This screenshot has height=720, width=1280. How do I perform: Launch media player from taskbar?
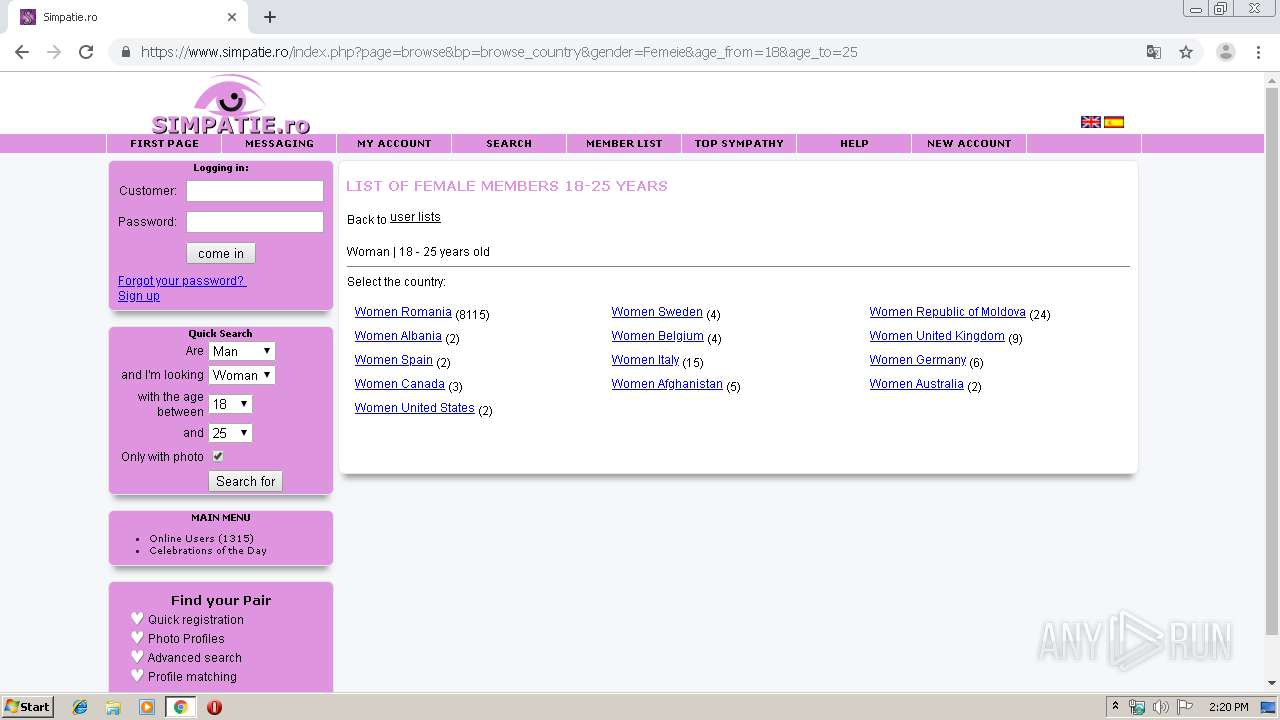pyautogui.click(x=147, y=707)
